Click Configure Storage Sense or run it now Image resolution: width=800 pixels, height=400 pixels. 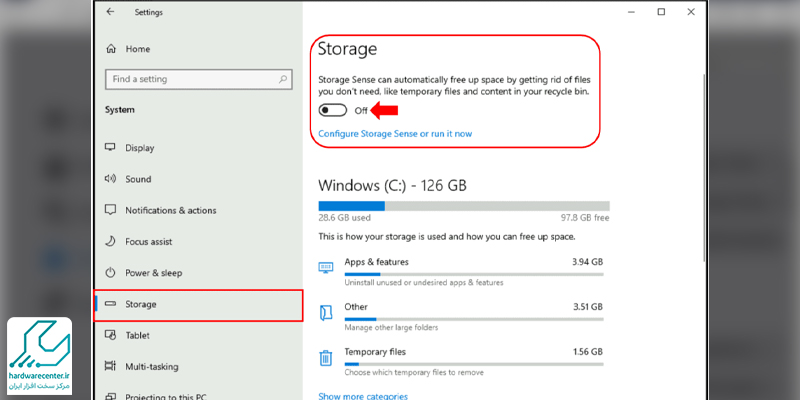tap(395, 134)
